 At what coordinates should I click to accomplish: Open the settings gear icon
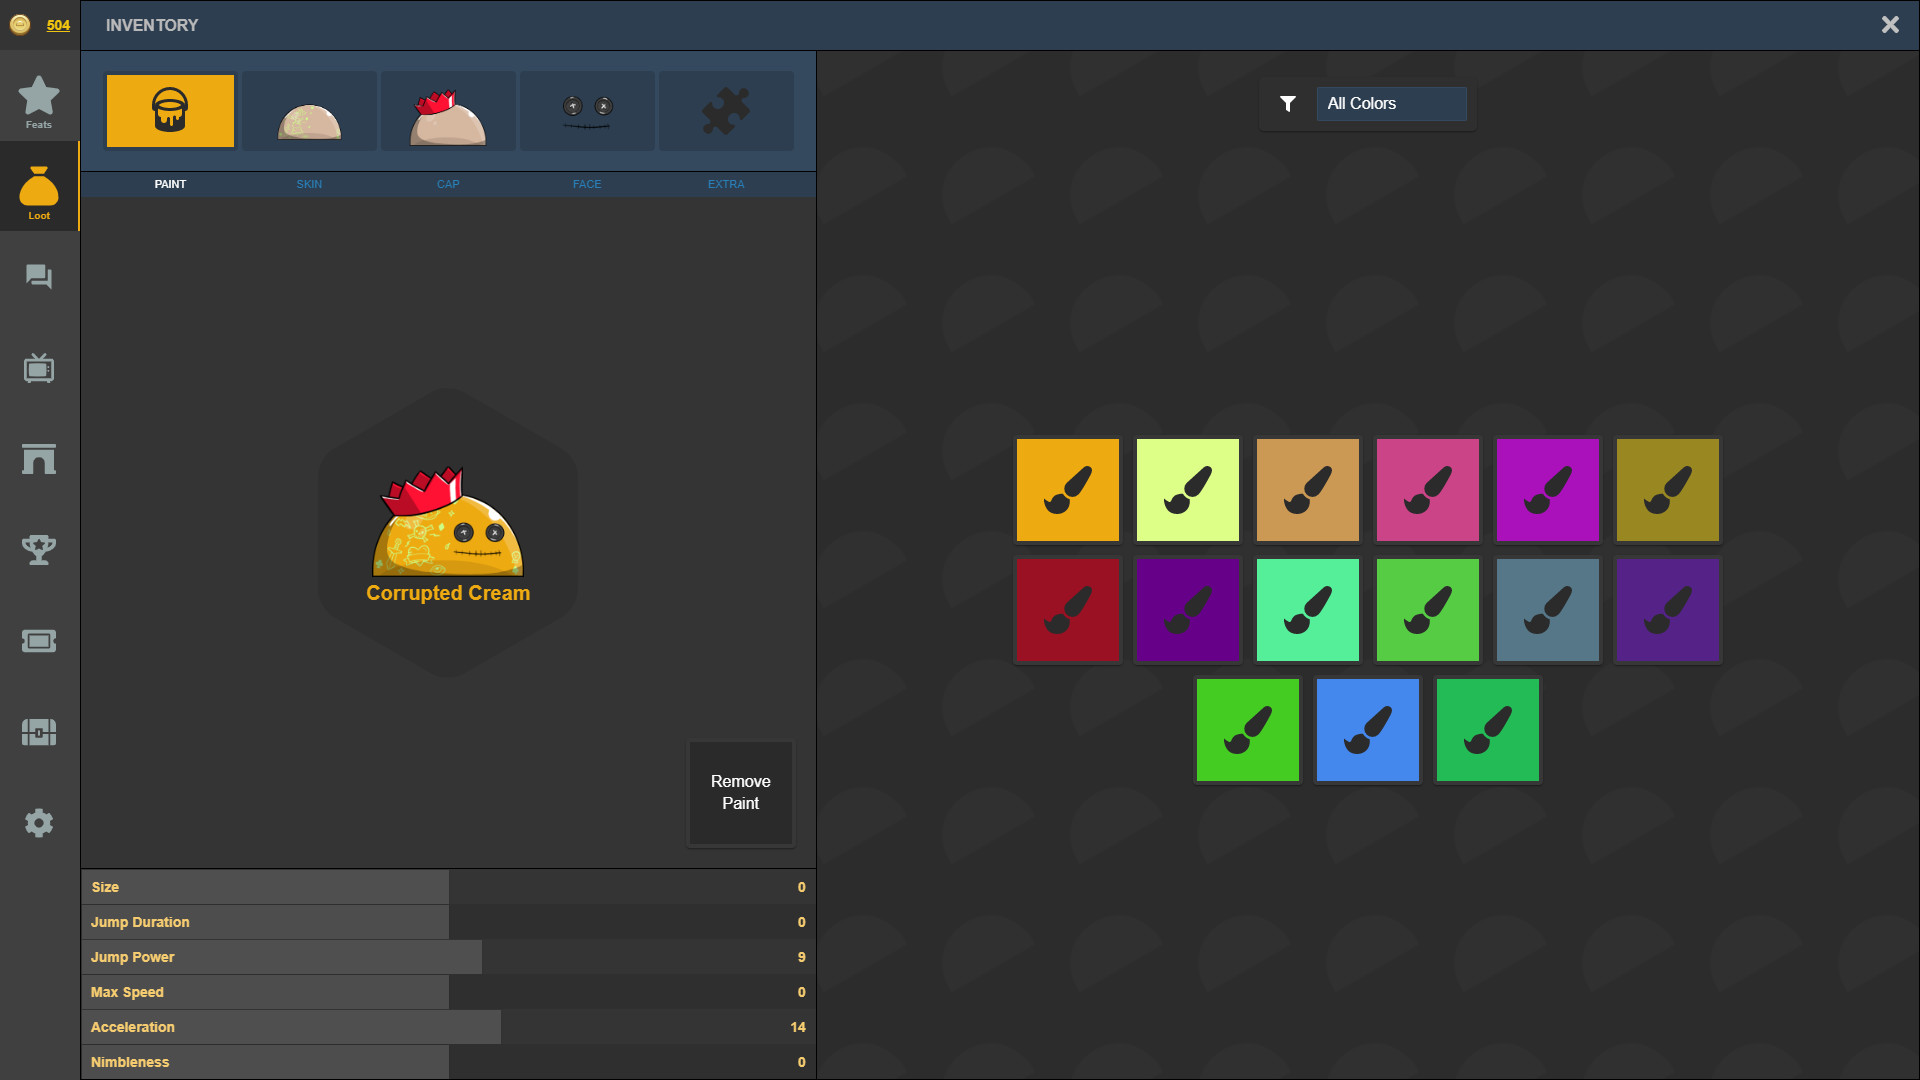click(39, 822)
